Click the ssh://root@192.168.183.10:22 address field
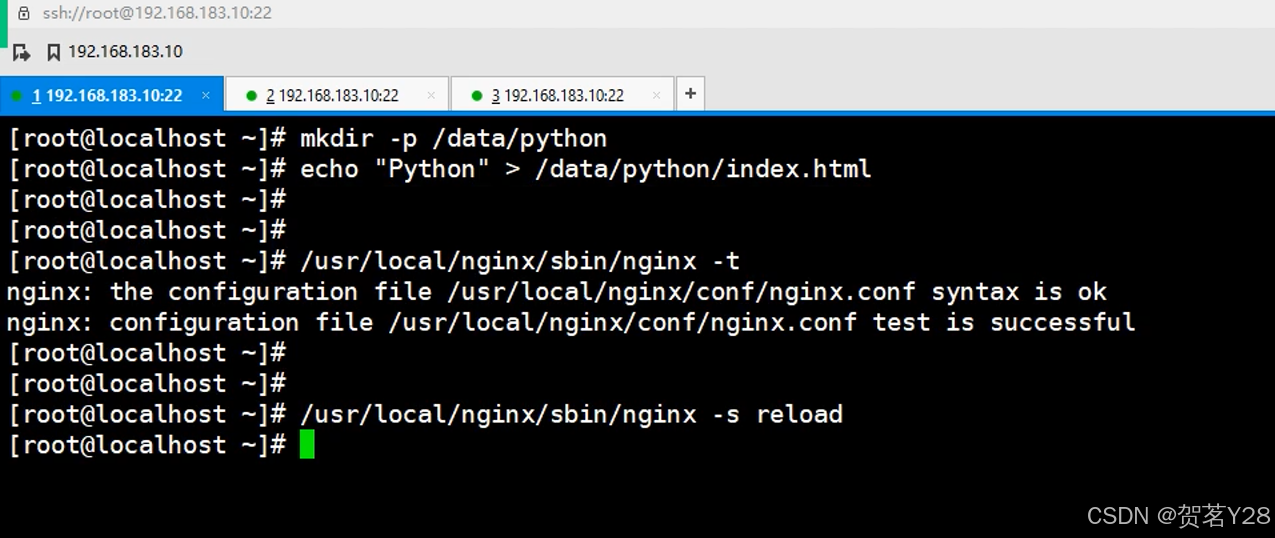The image size is (1275, 538). coord(157,14)
